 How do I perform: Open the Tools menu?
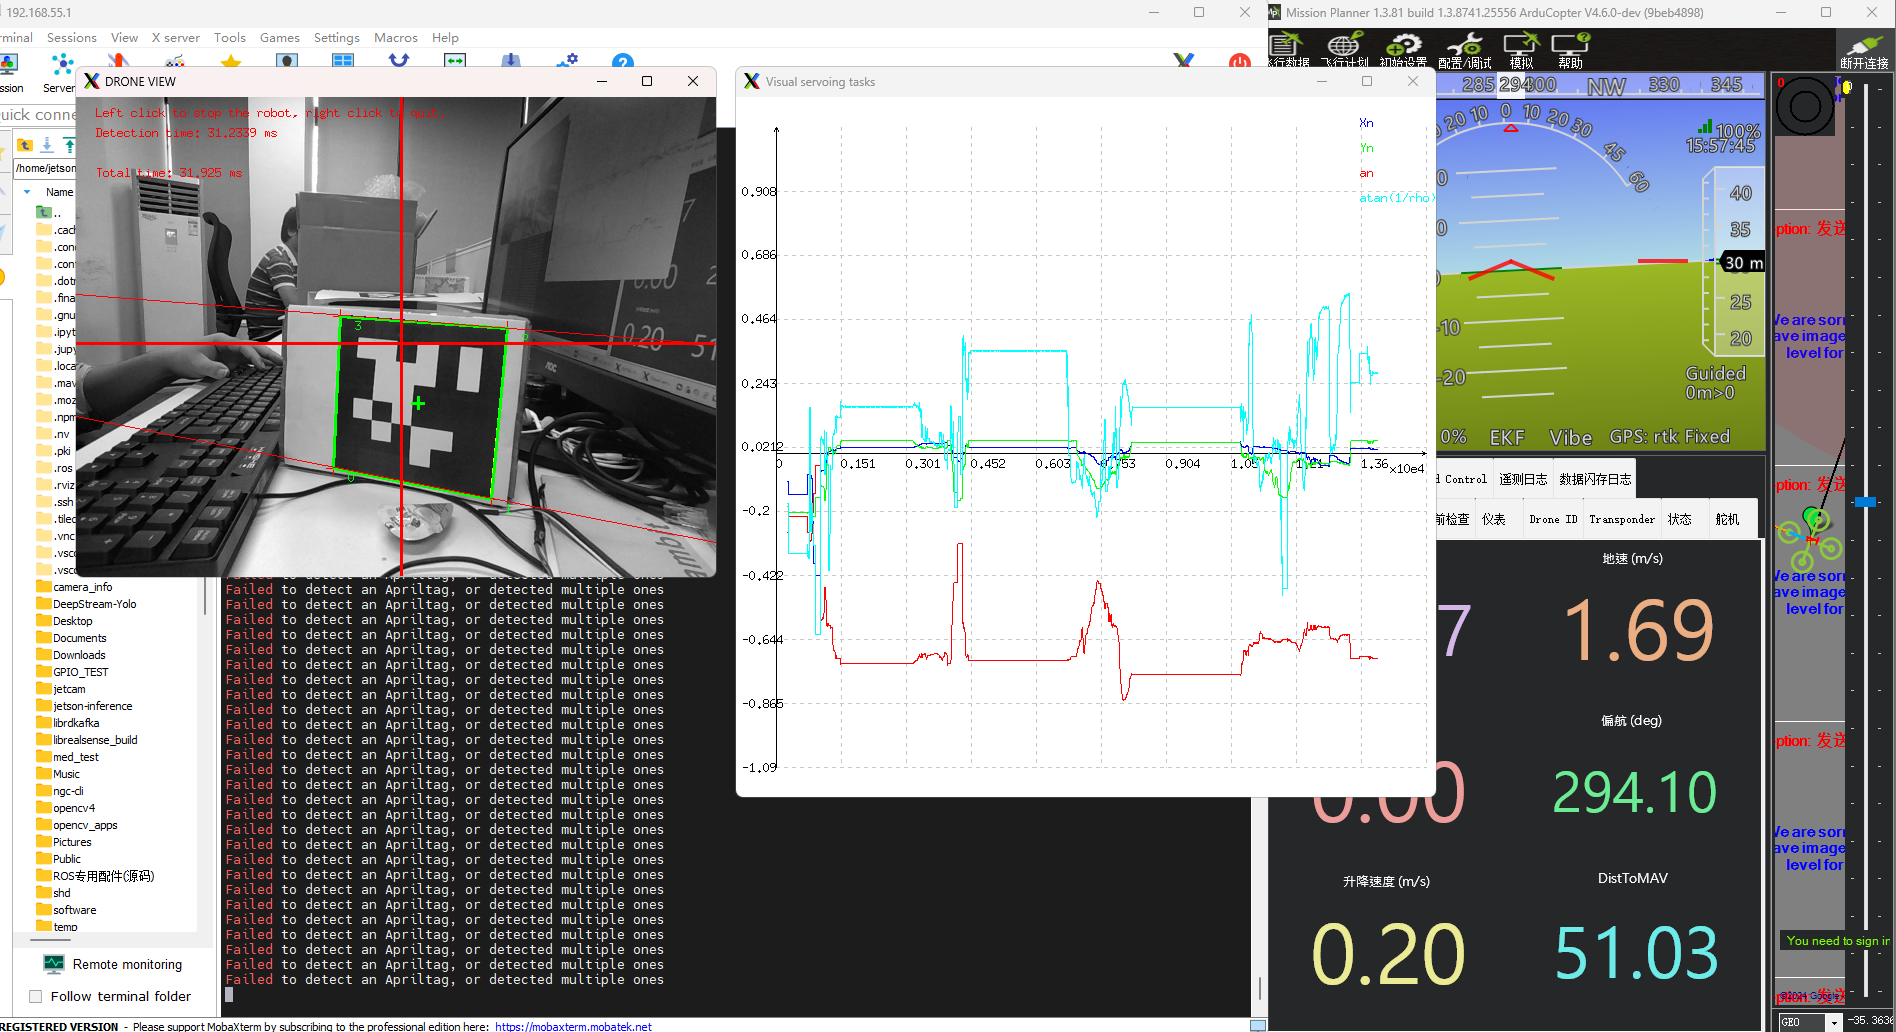[x=230, y=38]
